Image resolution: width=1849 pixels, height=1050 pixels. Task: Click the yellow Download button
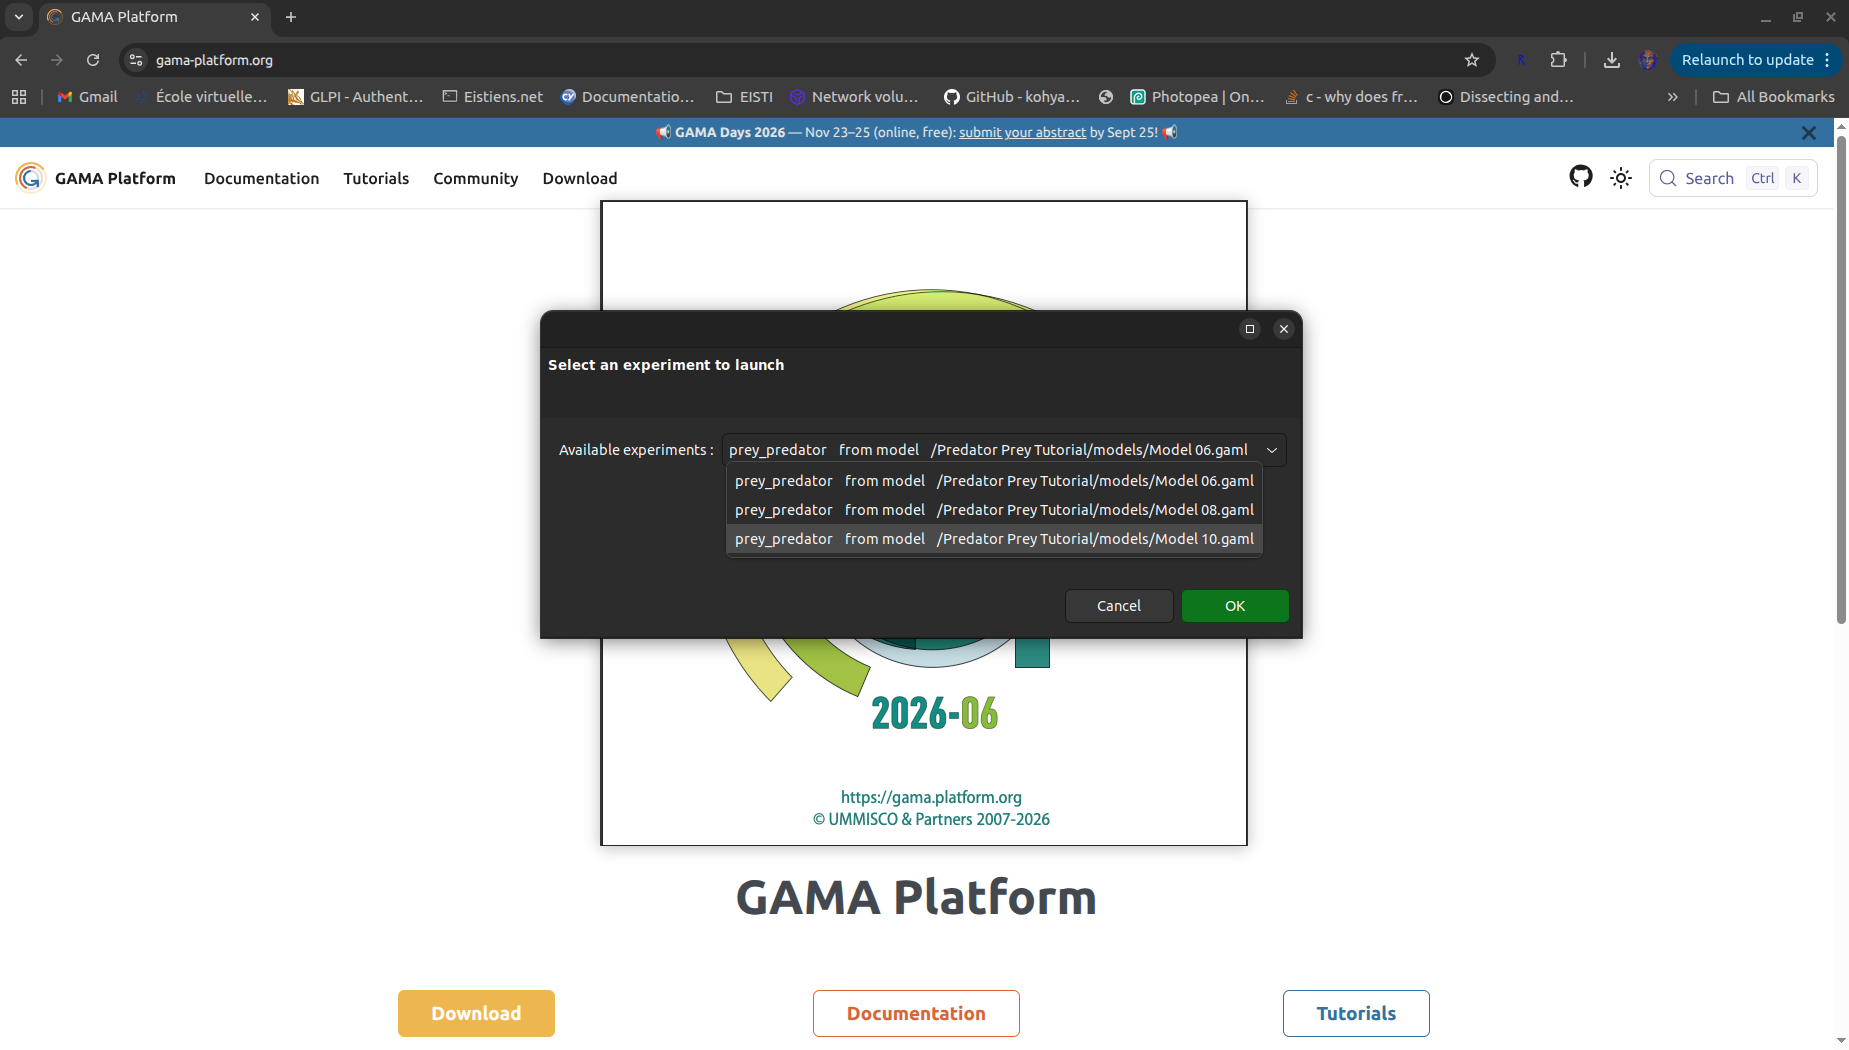476,1013
